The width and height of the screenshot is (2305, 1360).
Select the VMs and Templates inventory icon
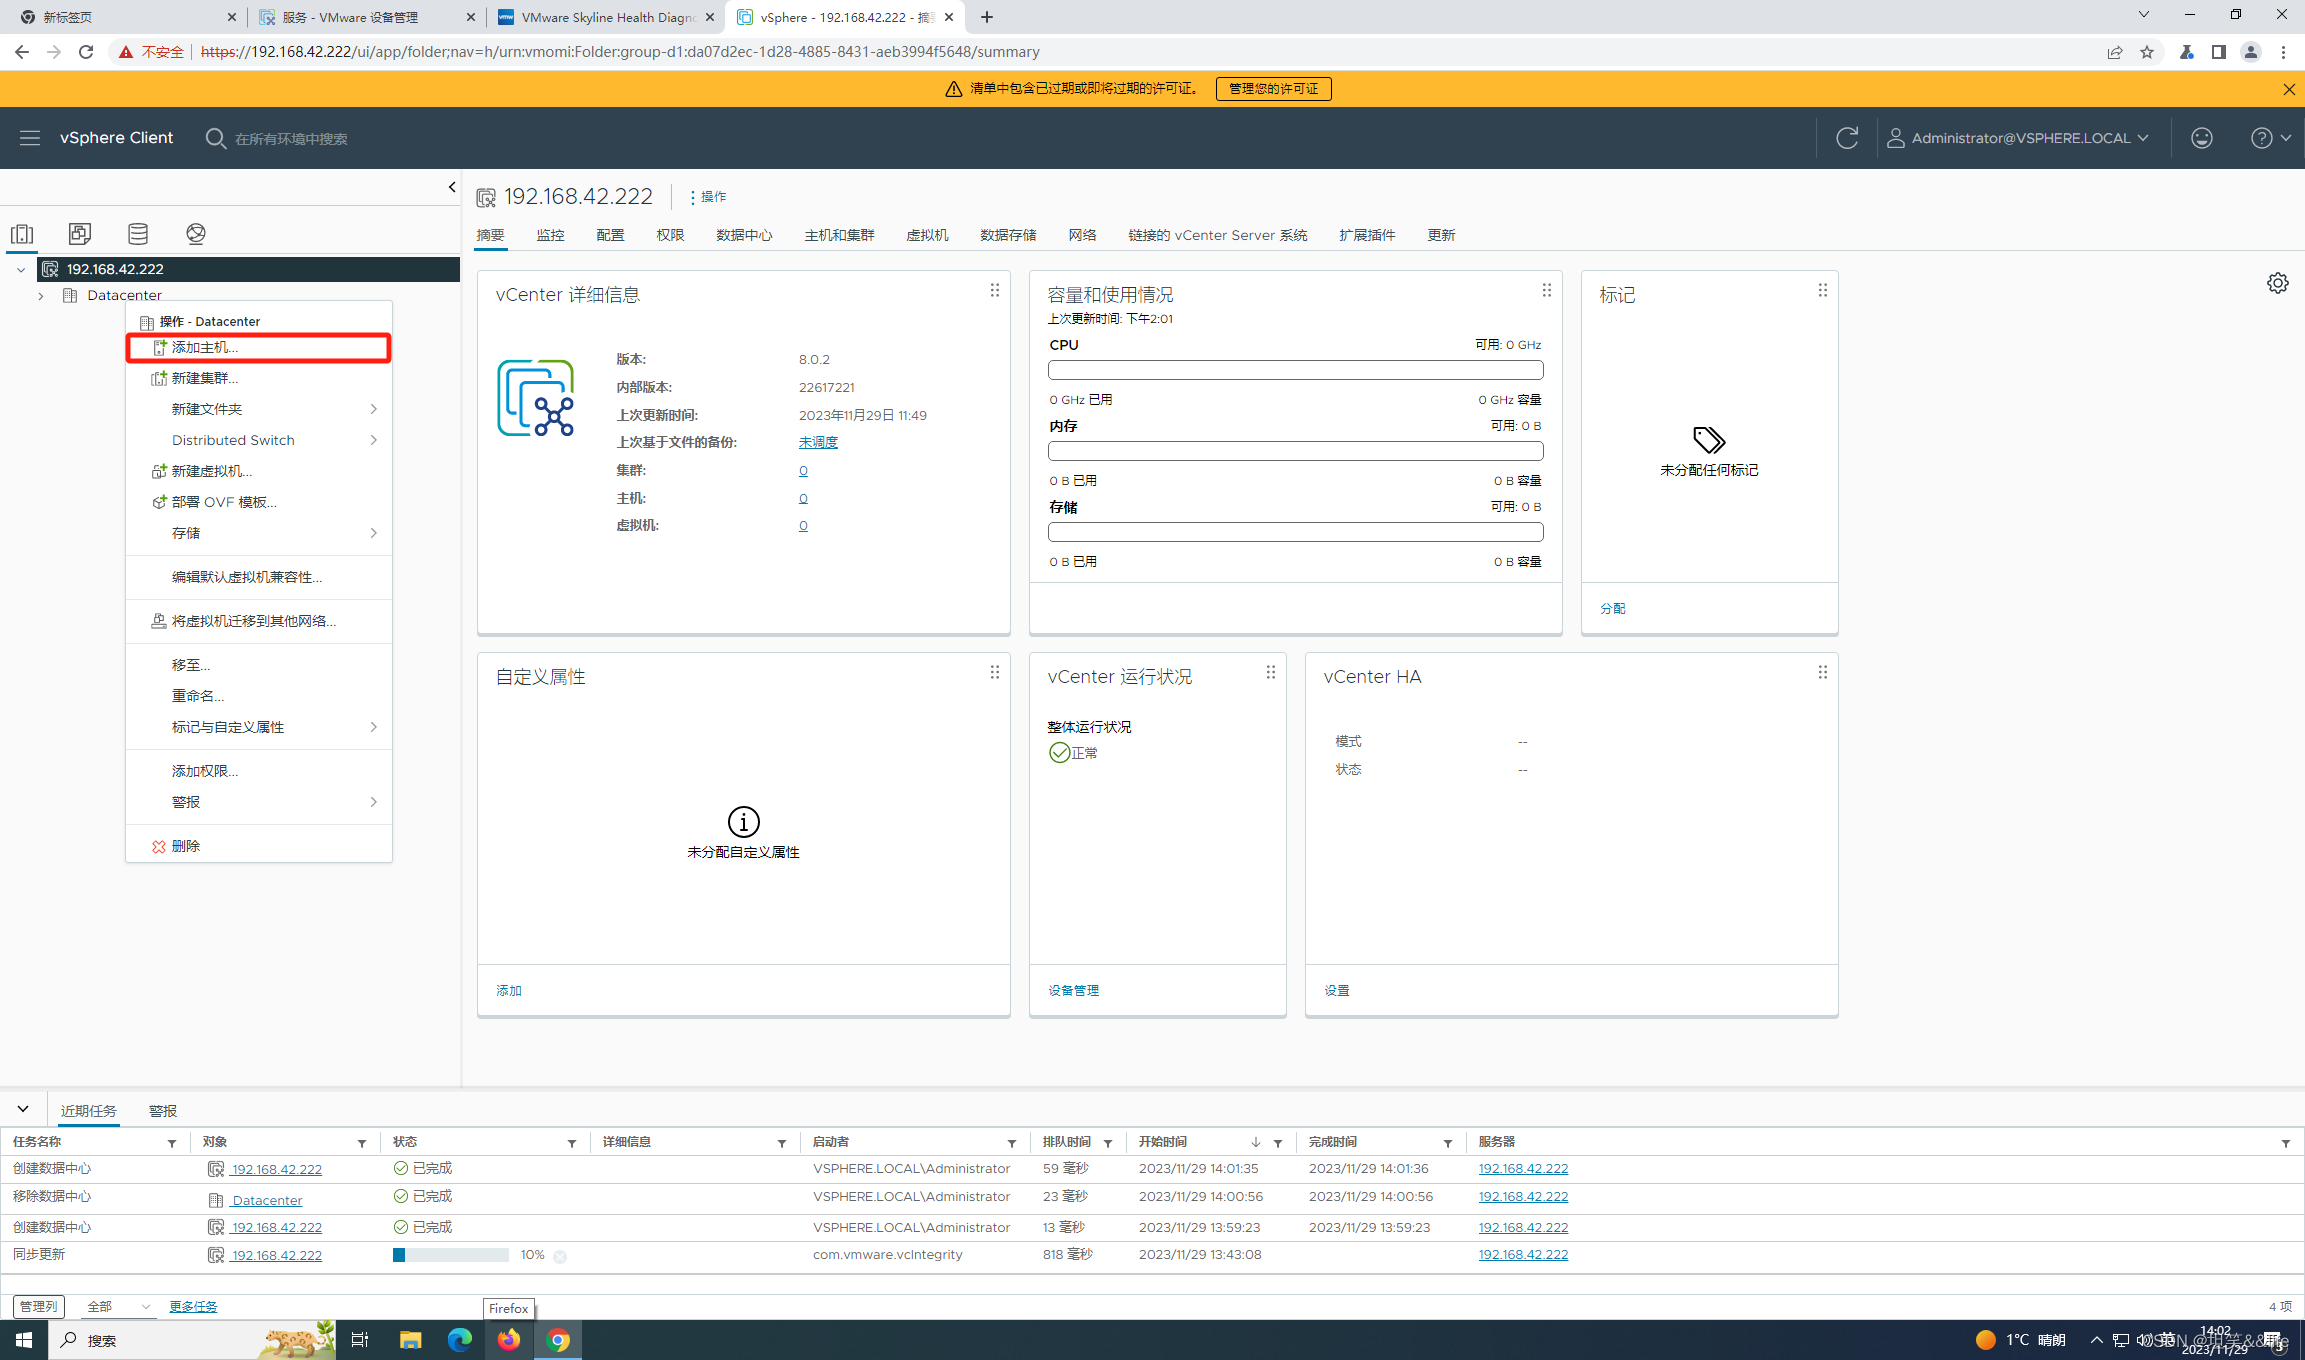coord(80,233)
